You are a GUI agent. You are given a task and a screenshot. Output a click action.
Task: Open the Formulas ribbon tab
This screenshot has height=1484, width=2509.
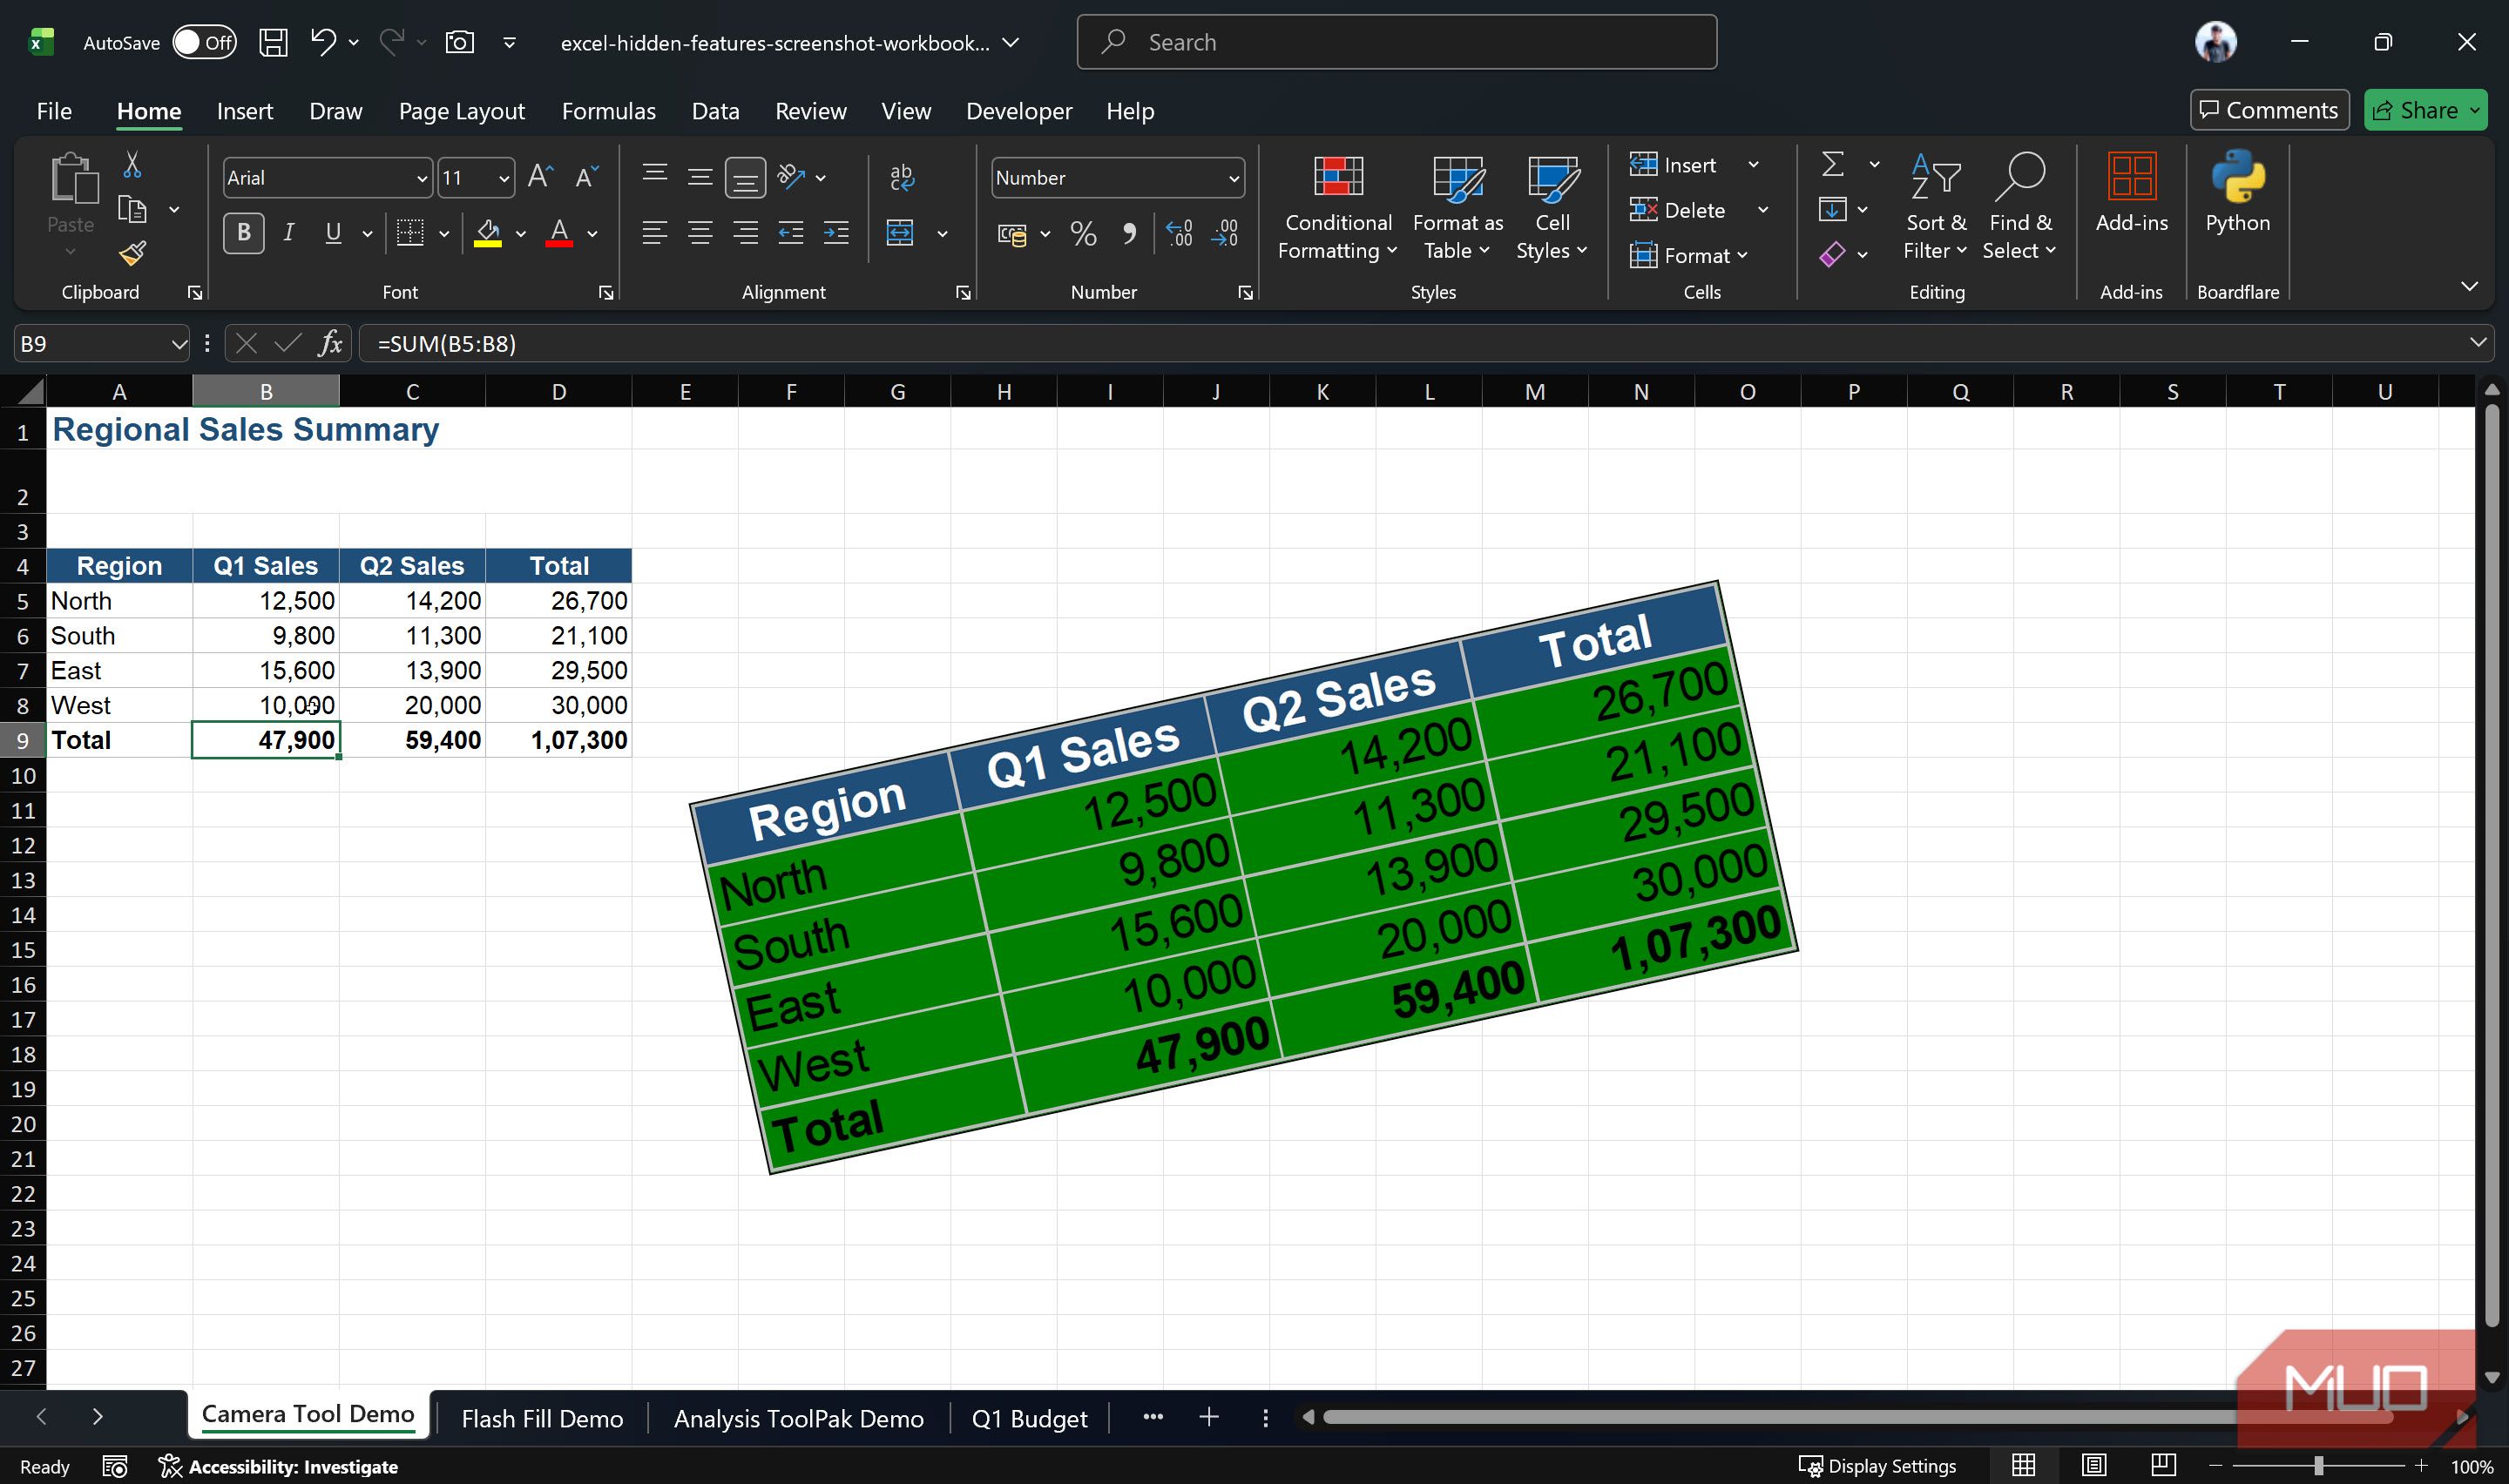[608, 111]
